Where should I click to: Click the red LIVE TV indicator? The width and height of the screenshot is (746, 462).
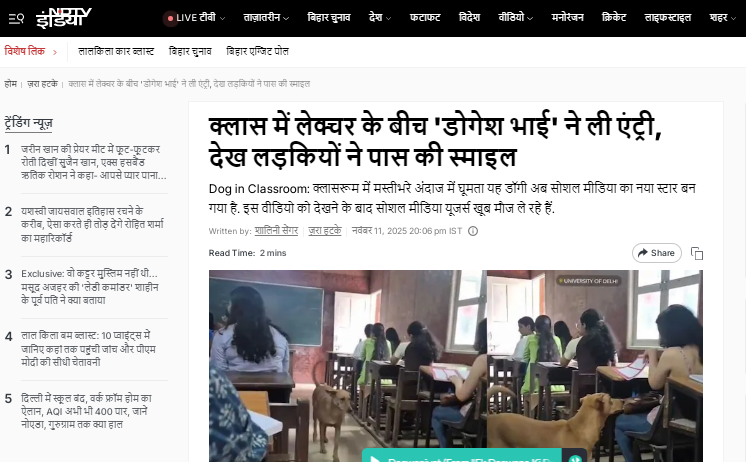tap(169, 18)
